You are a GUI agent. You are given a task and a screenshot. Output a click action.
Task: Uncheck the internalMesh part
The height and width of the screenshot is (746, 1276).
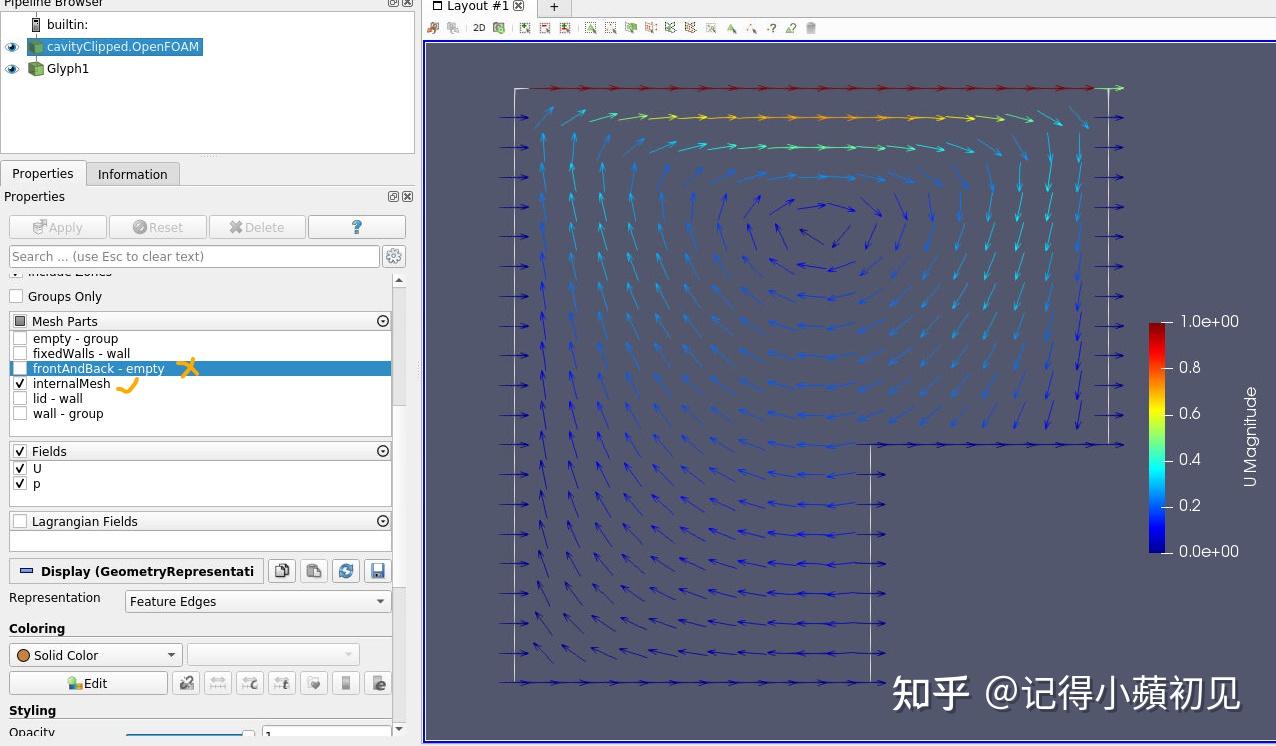tap(20, 383)
